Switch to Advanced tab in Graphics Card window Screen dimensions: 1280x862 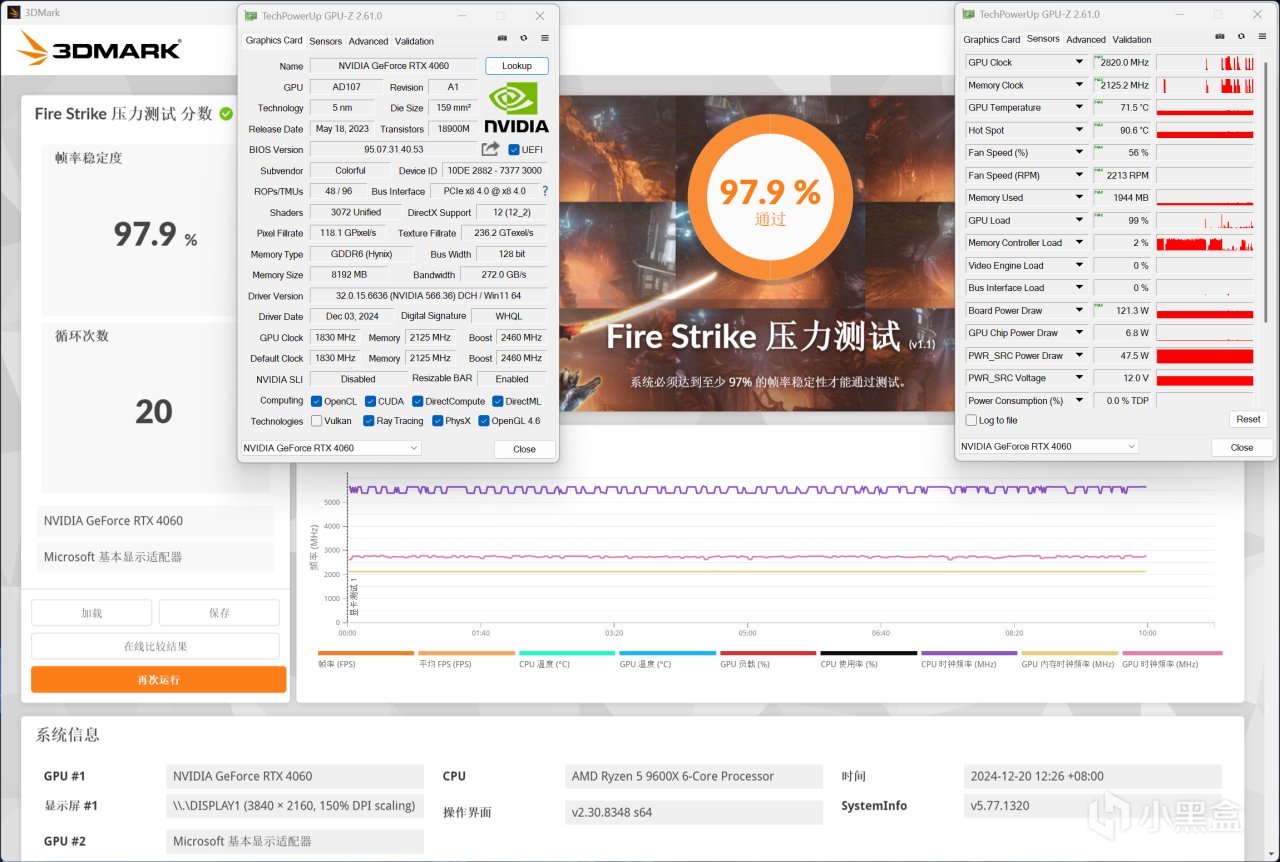(x=368, y=41)
